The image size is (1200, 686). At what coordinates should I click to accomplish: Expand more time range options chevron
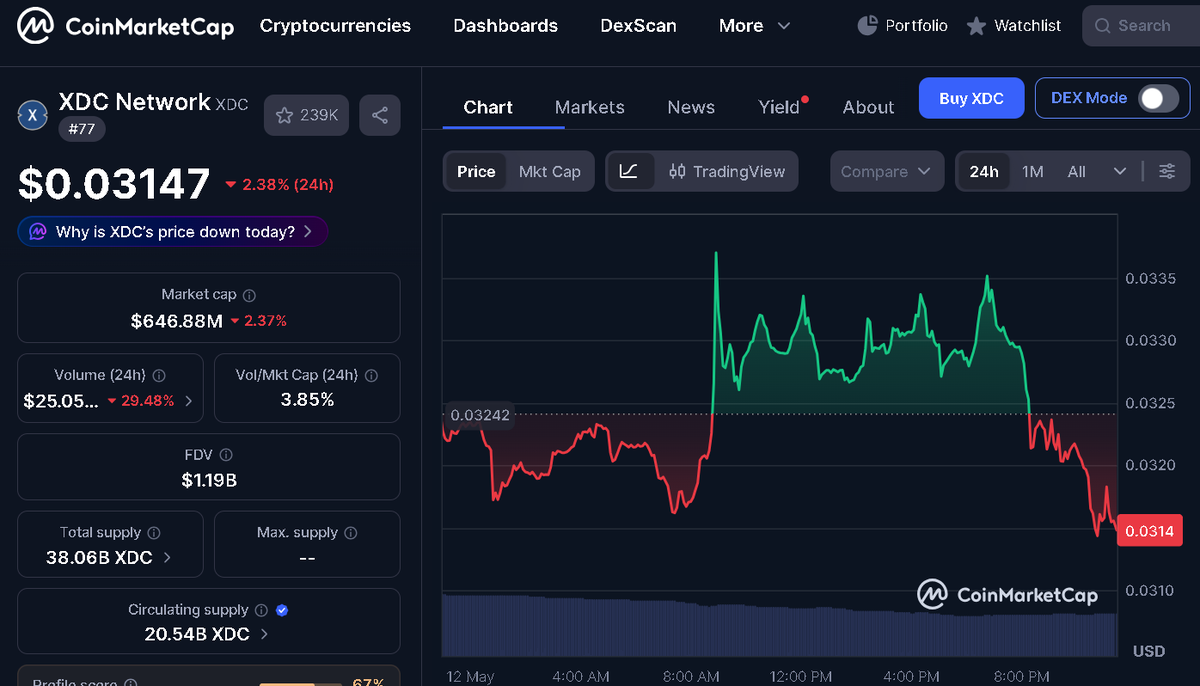(1120, 171)
